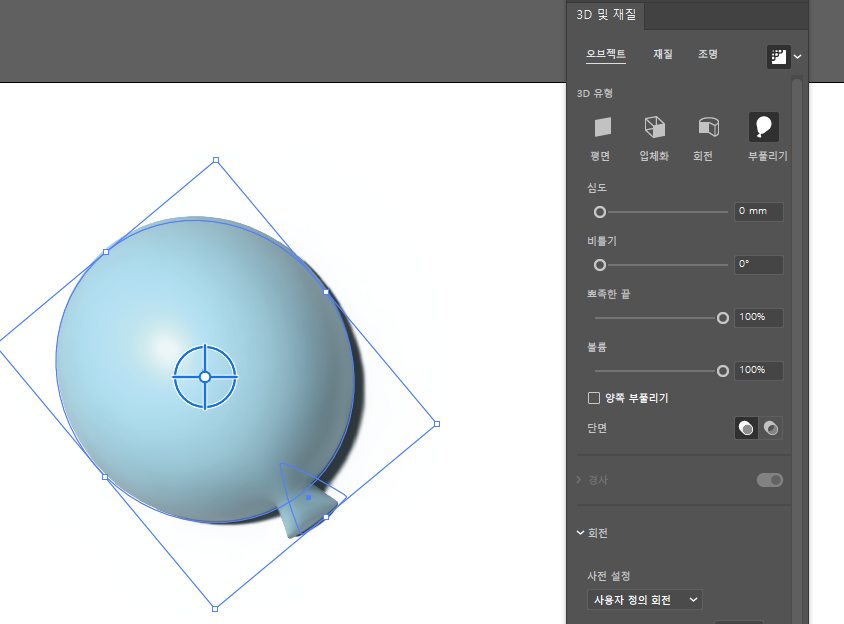Select the 회전 (Revolve) 3D type icon
The image size is (844, 624).
[708, 128]
